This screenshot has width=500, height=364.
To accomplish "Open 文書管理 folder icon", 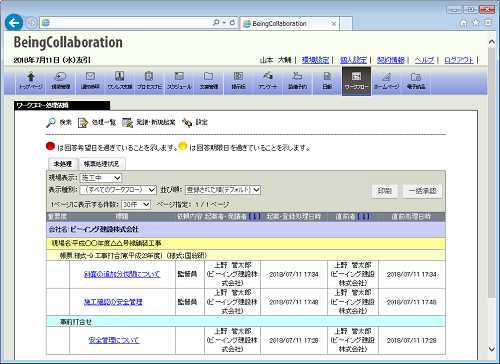I will (x=209, y=81).
